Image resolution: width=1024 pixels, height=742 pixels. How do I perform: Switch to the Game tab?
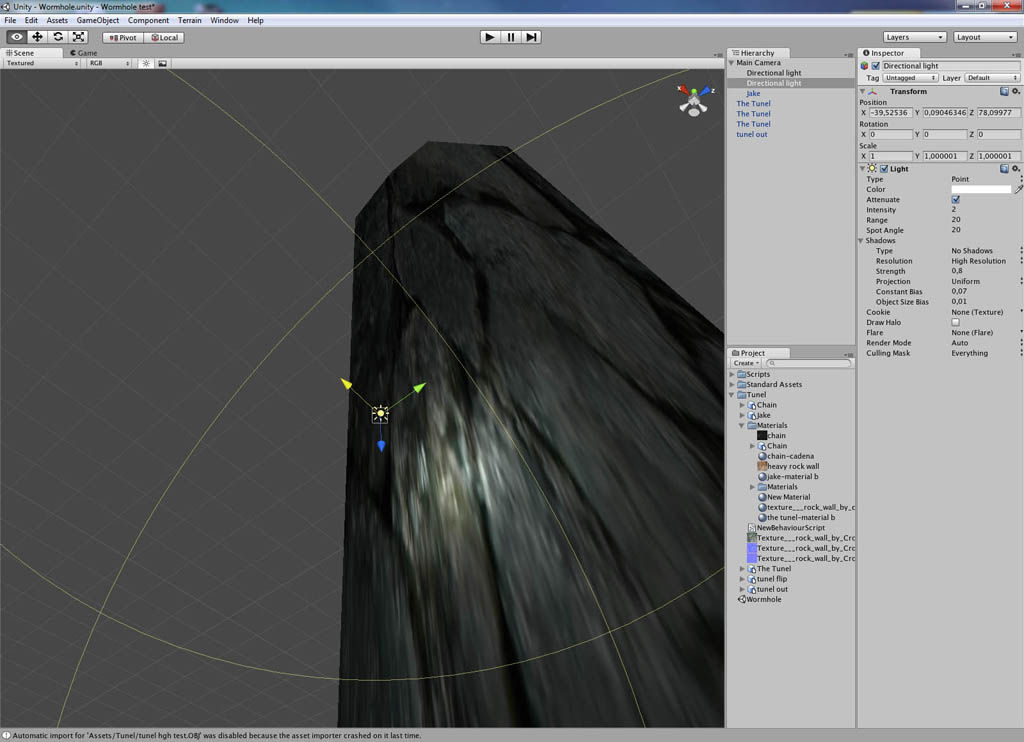point(84,52)
